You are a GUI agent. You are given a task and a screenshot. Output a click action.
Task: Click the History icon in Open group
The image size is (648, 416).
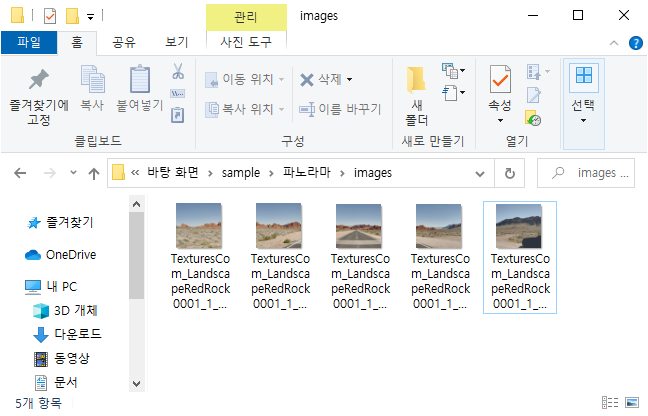[x=534, y=118]
